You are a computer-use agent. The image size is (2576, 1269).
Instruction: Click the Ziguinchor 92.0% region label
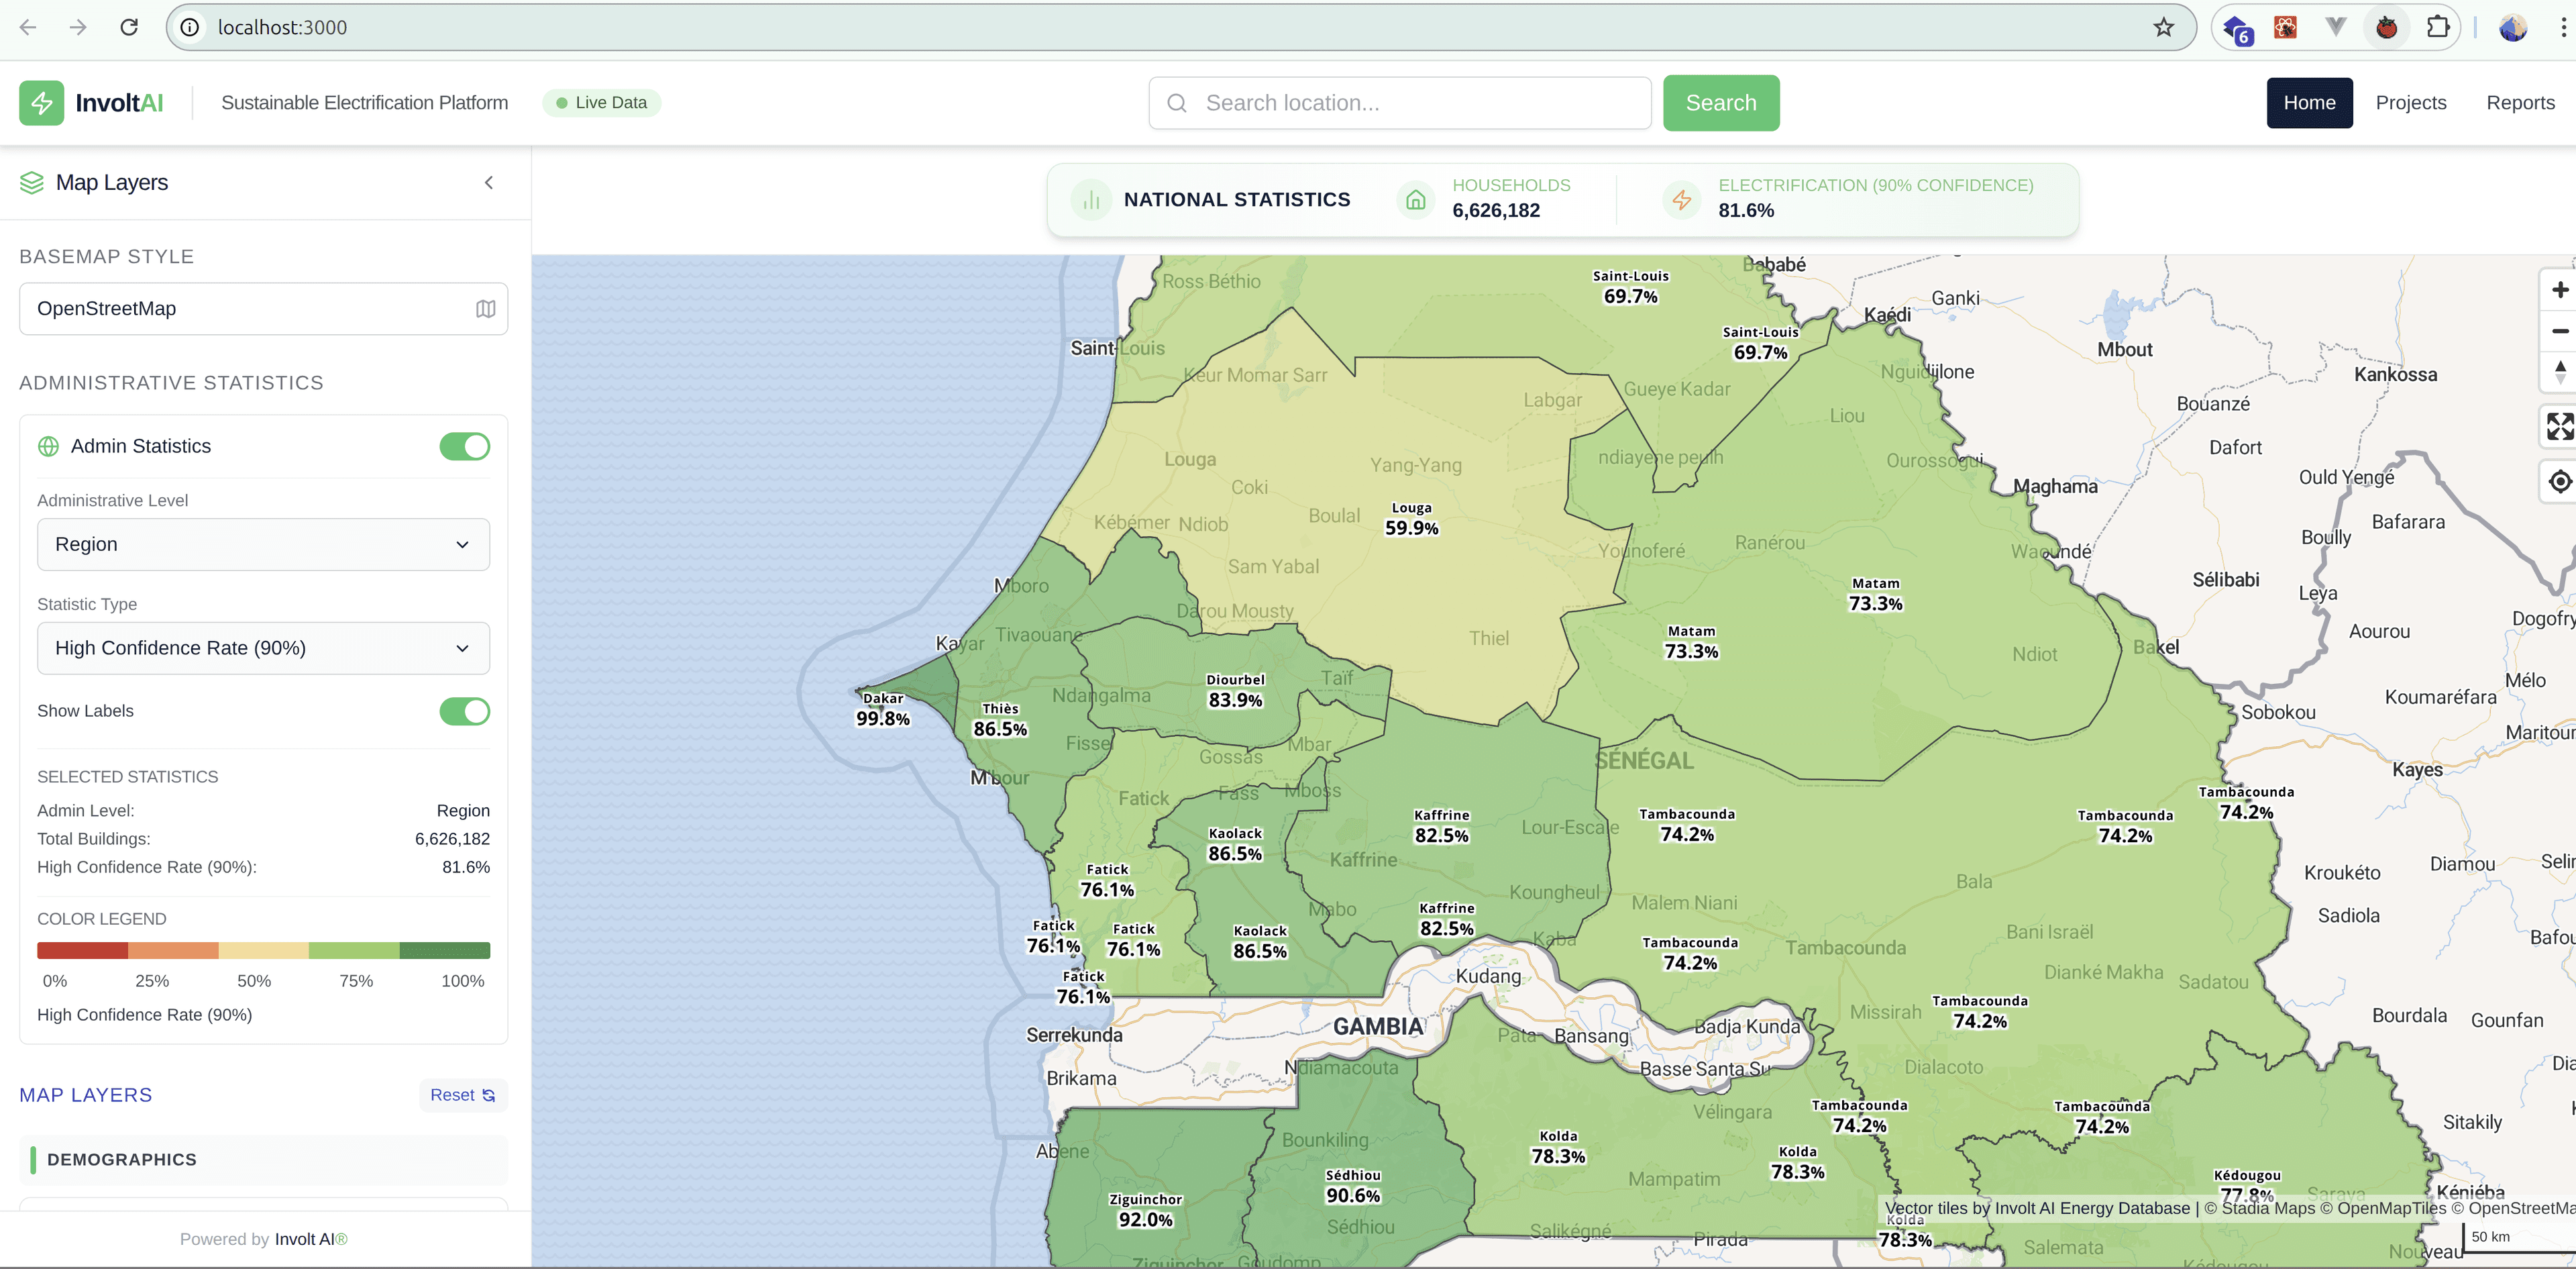(1145, 1210)
